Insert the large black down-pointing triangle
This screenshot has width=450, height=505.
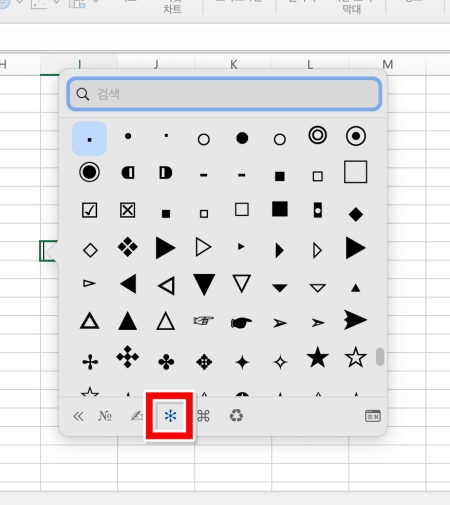(204, 284)
